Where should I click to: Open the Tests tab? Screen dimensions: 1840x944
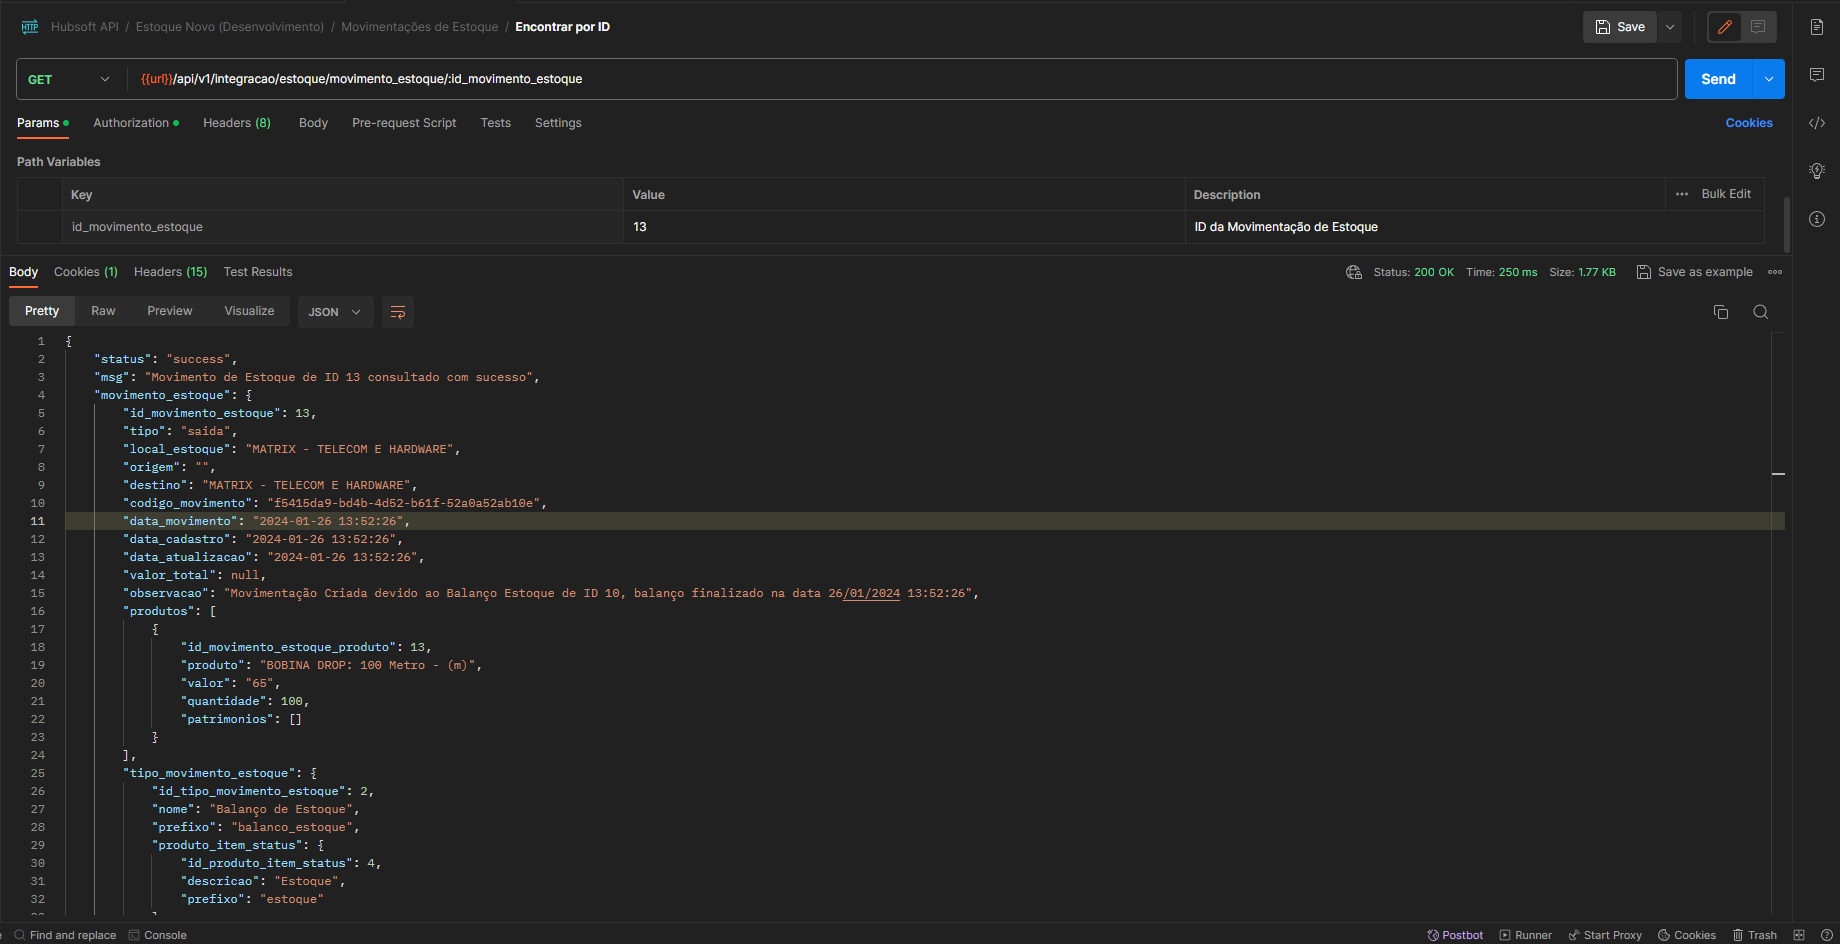(x=495, y=123)
